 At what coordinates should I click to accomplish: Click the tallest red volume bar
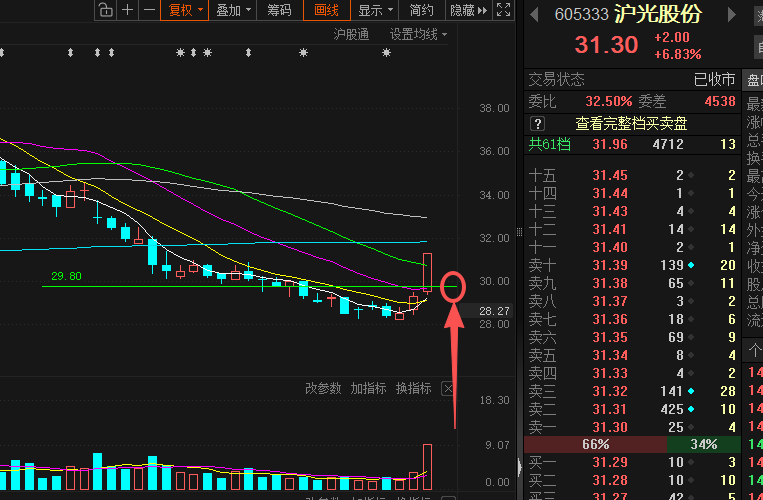427,467
